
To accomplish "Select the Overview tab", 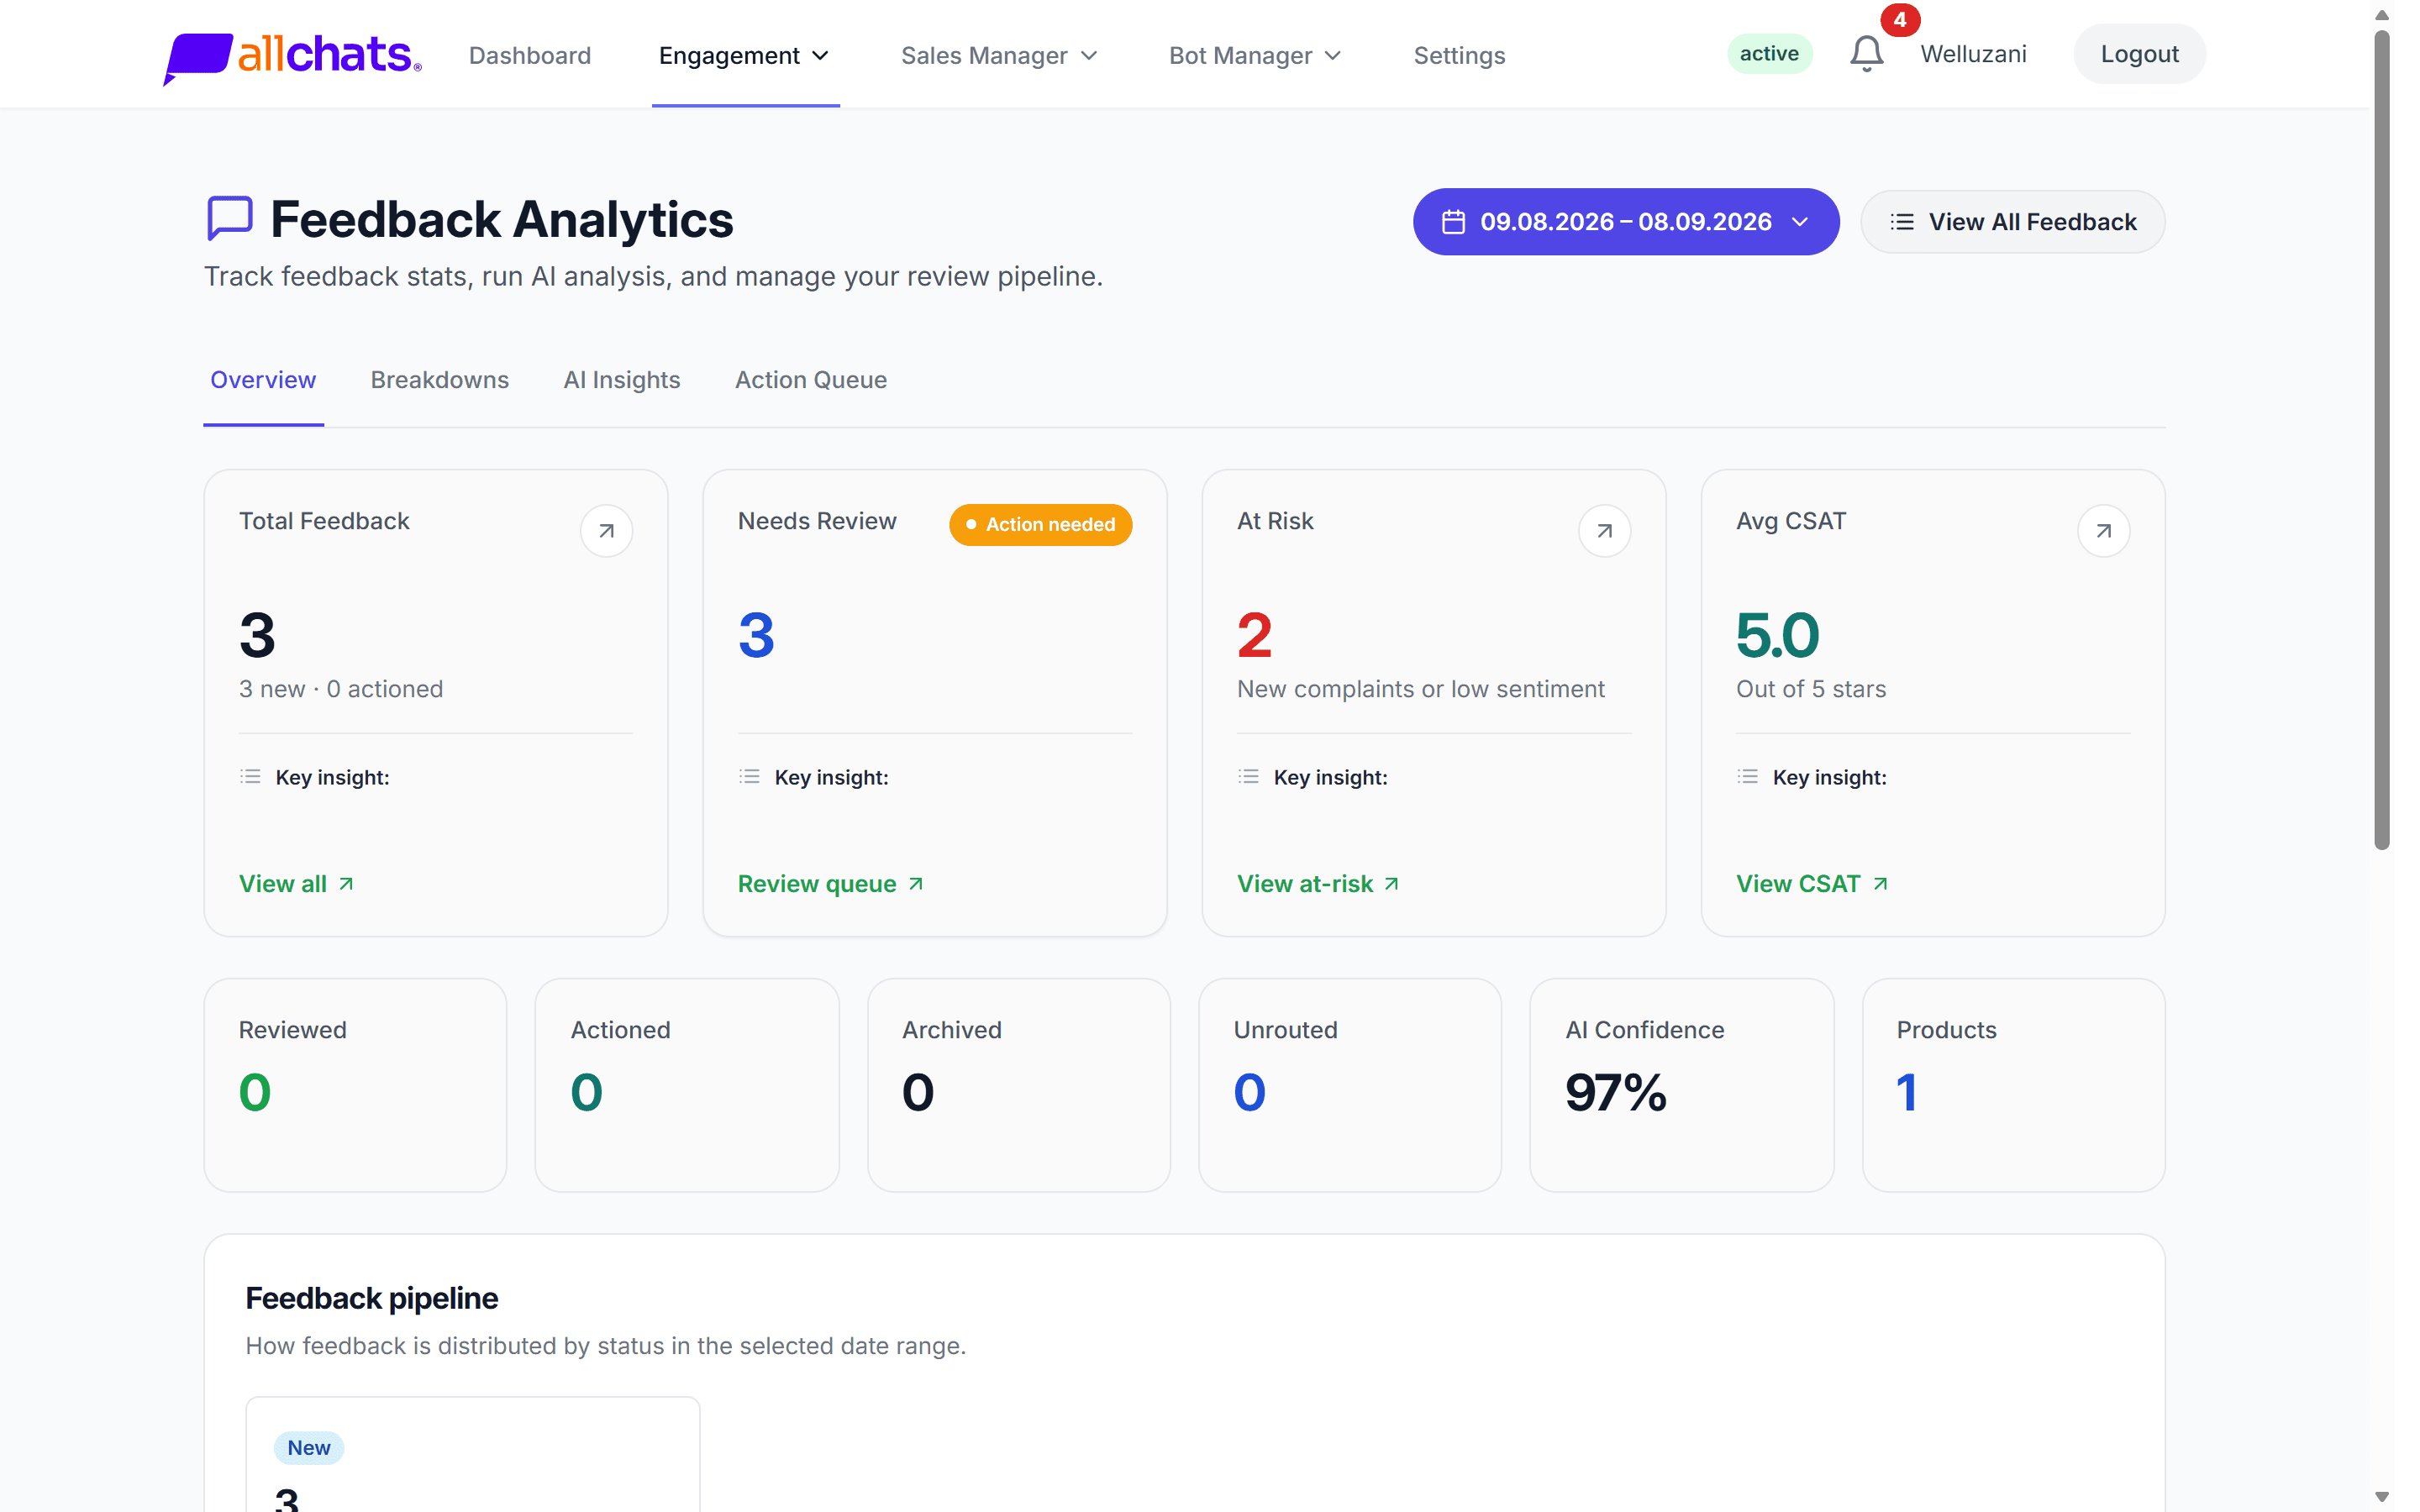I will pyautogui.click(x=263, y=380).
